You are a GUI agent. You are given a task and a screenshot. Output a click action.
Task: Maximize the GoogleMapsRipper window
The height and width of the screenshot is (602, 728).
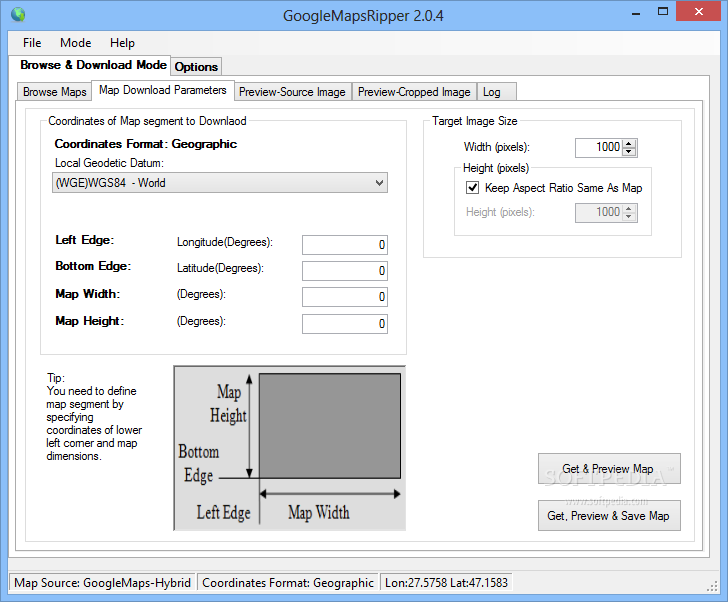(663, 12)
